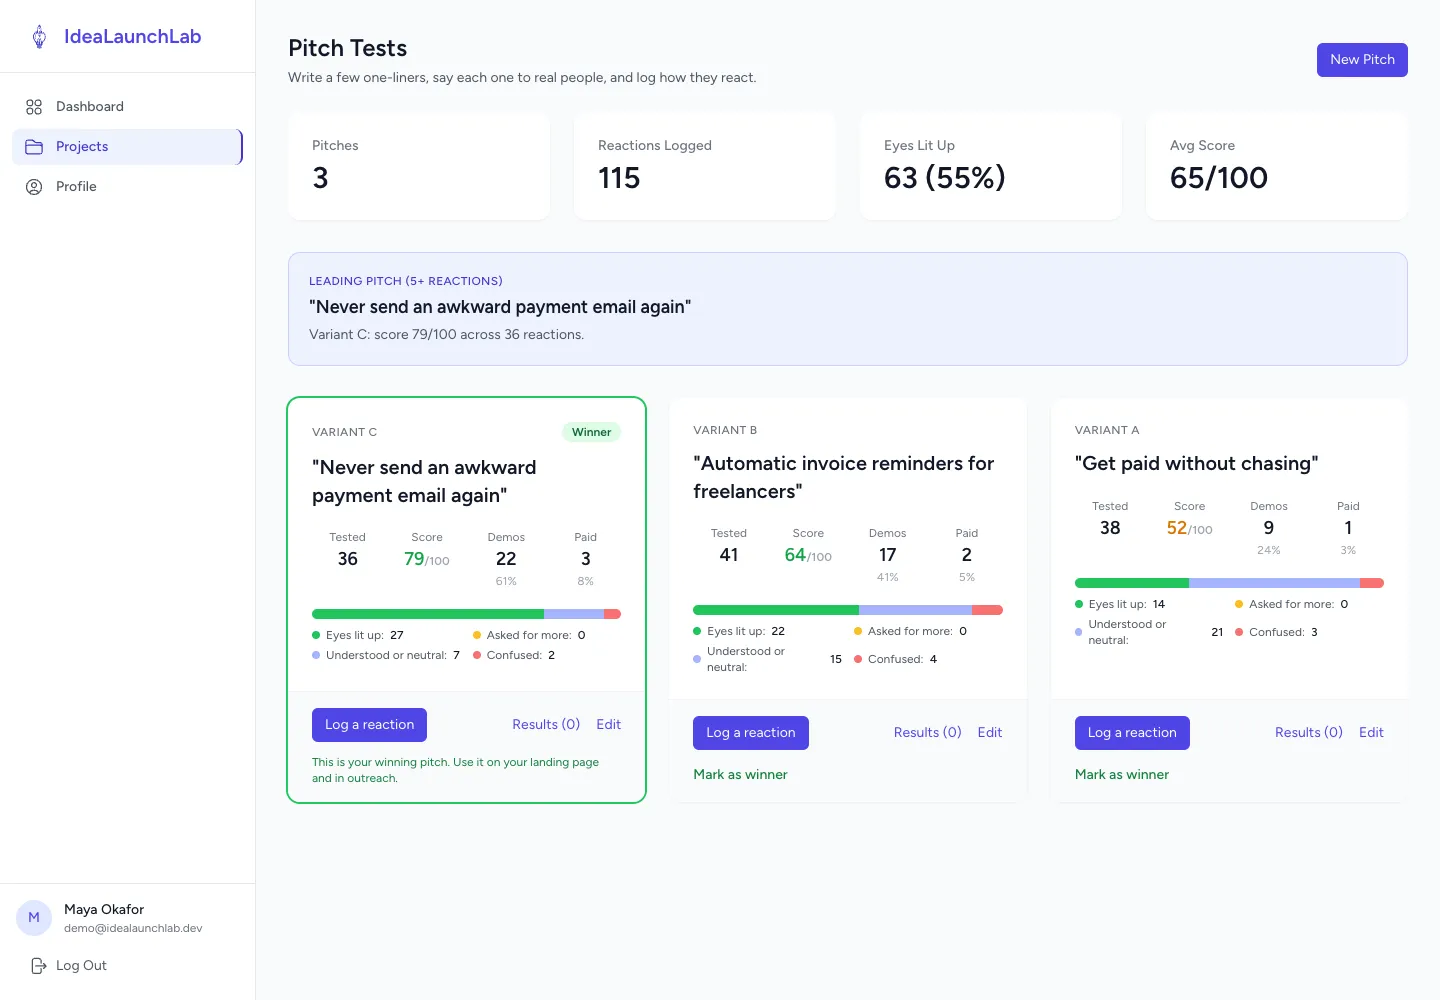The image size is (1440, 1000).
Task: Click the Projects folder icon
Action: [34, 147]
